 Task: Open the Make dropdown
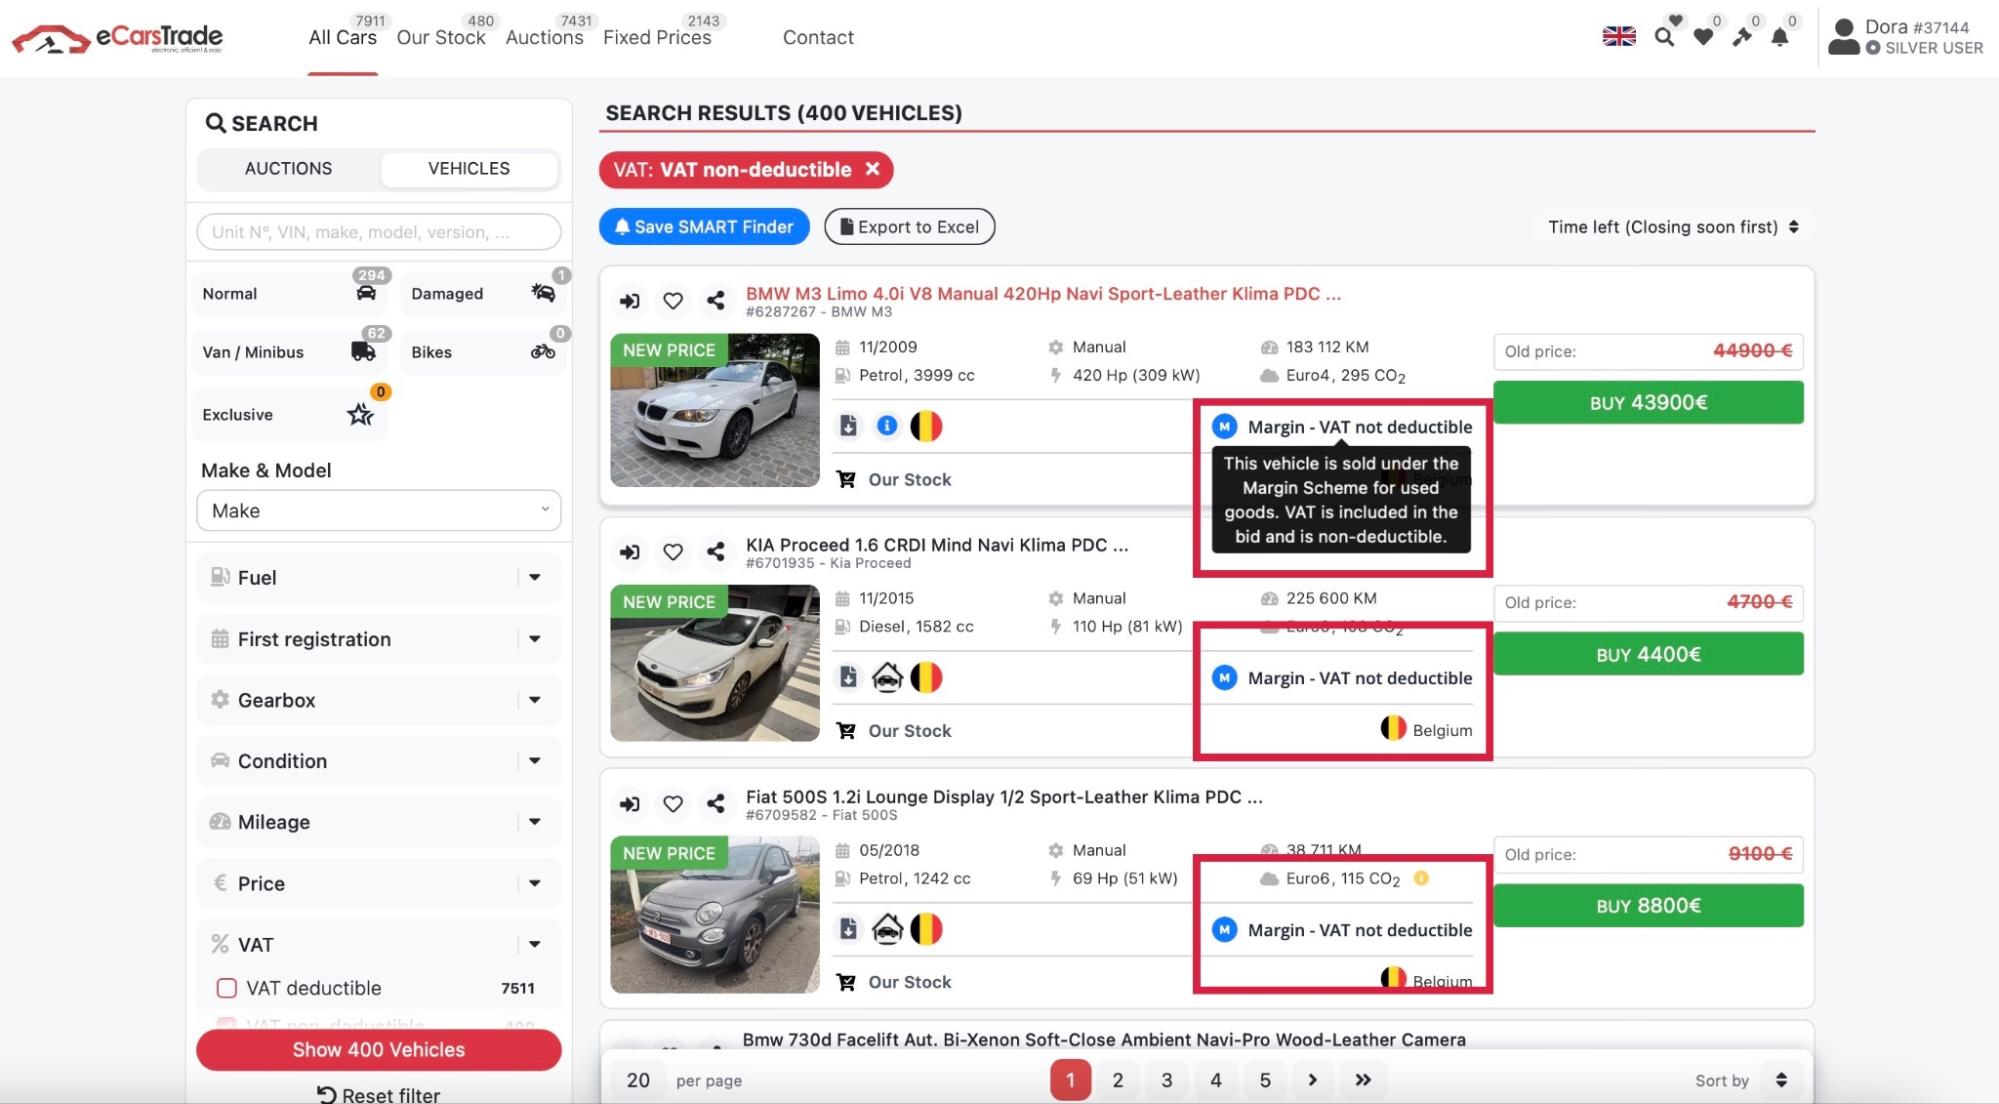pyautogui.click(x=379, y=511)
